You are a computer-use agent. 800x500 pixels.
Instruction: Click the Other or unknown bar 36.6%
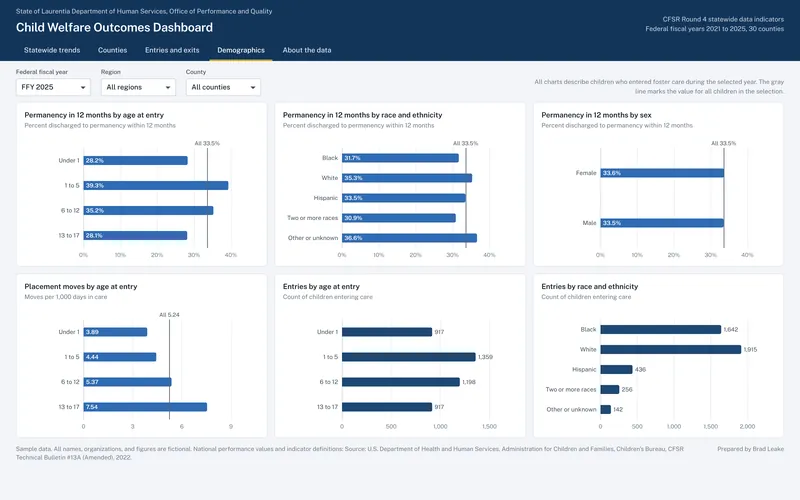coord(409,238)
